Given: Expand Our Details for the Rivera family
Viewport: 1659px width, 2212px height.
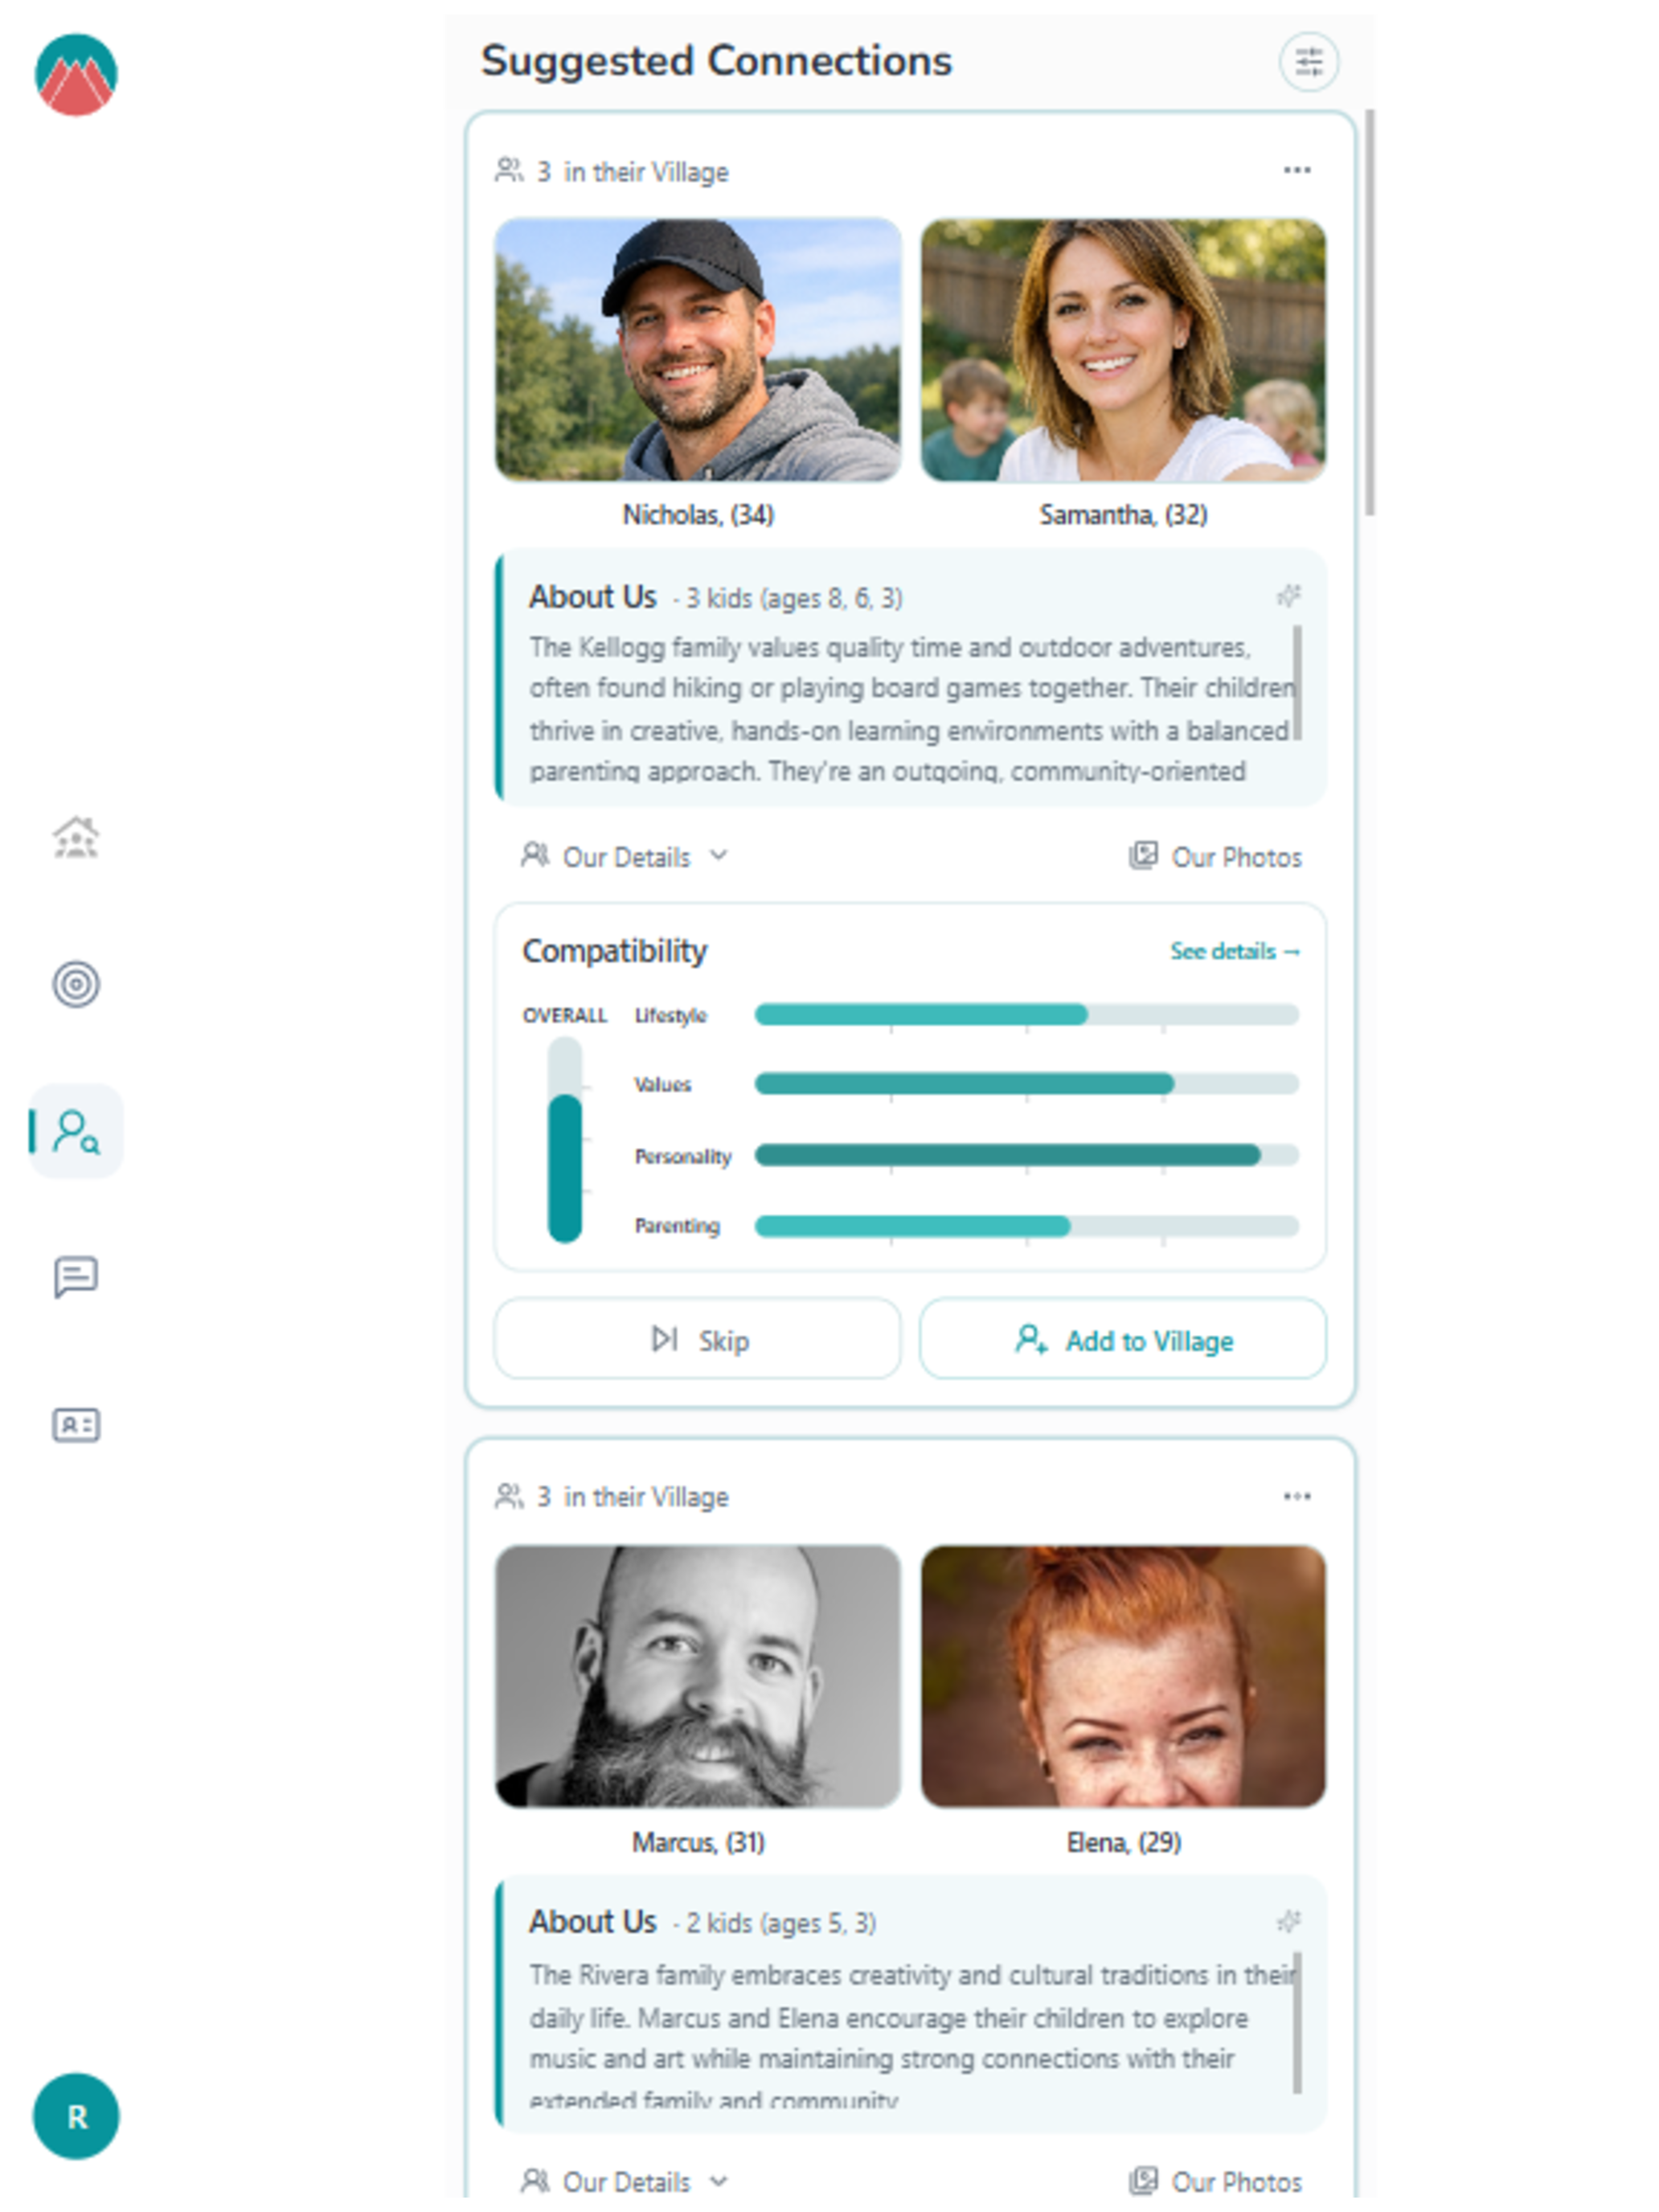Looking at the screenshot, I should pos(624,2181).
